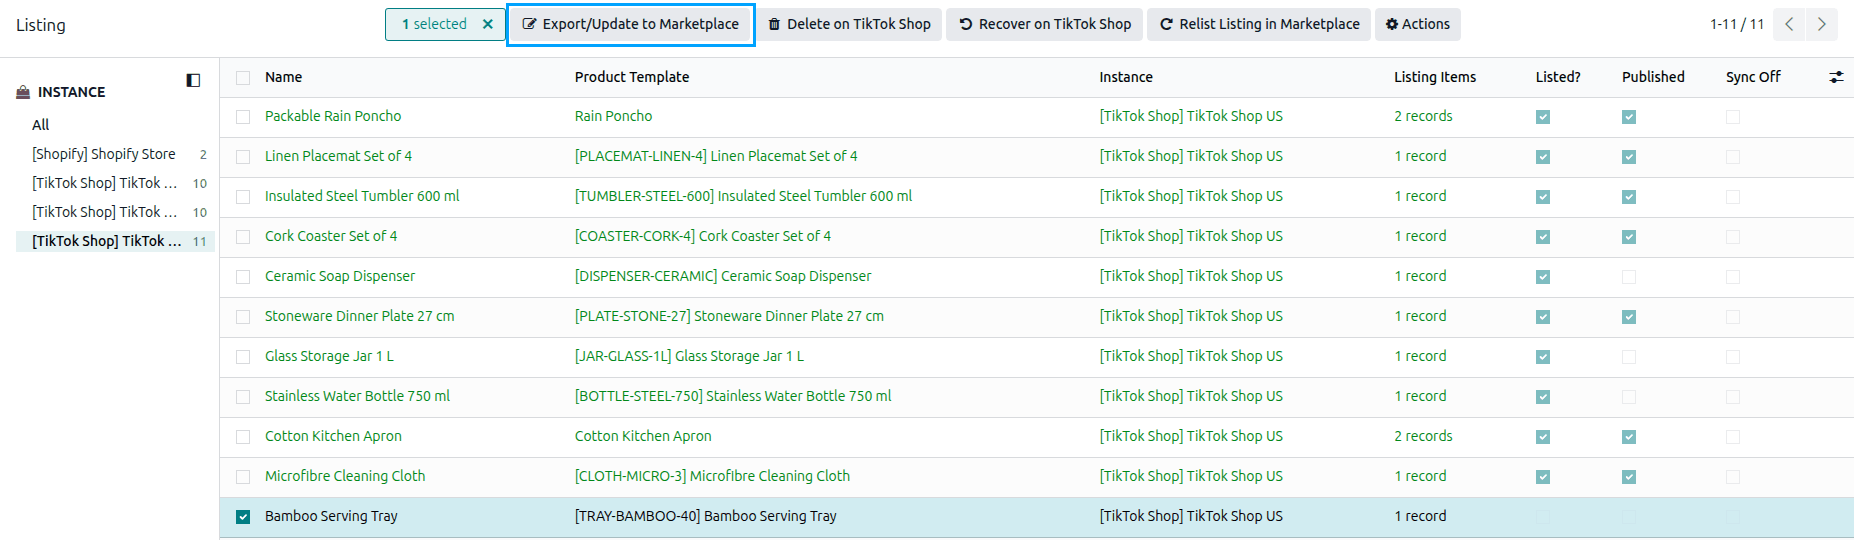1854x540 pixels.
Task: Sort by the Sync Off column header
Action: coord(1753,77)
